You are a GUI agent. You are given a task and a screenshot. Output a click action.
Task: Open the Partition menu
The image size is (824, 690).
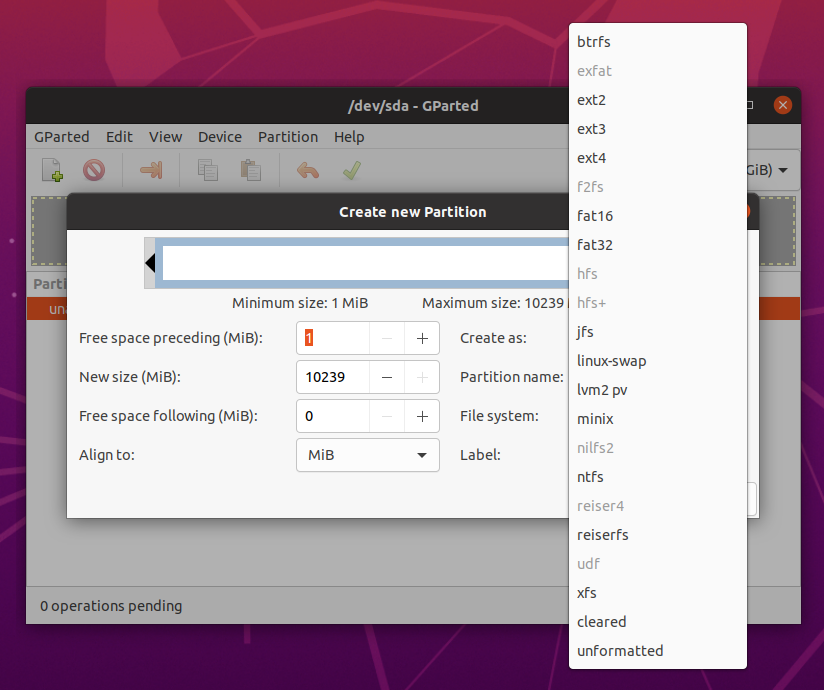[288, 137]
